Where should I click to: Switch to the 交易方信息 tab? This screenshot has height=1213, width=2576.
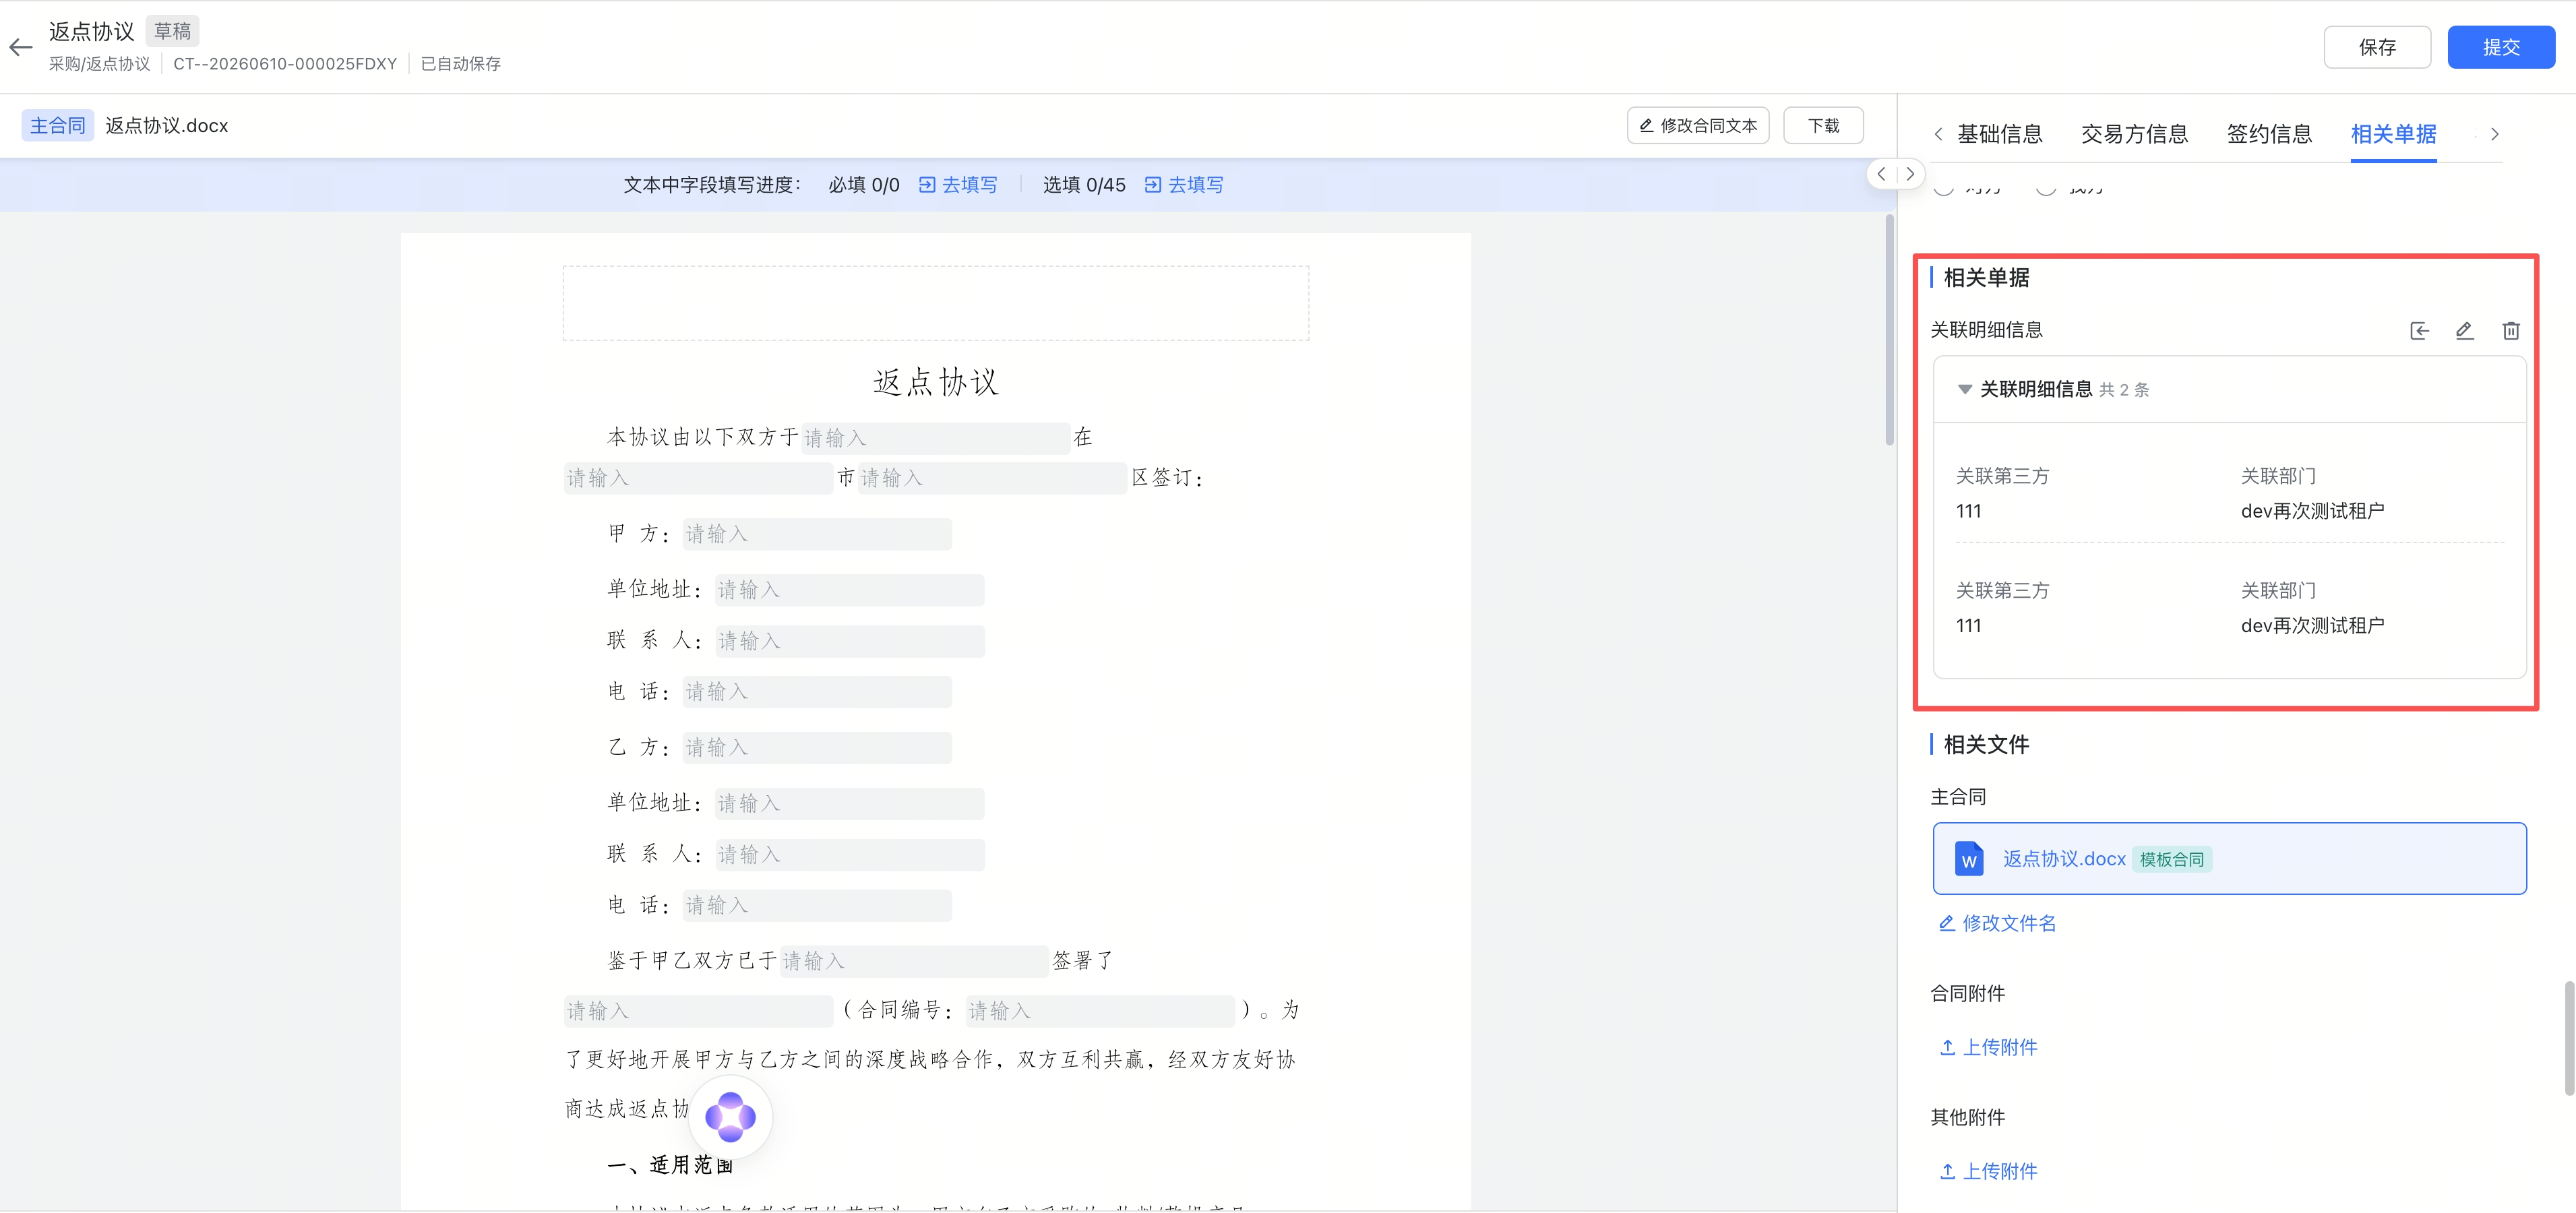point(2134,134)
